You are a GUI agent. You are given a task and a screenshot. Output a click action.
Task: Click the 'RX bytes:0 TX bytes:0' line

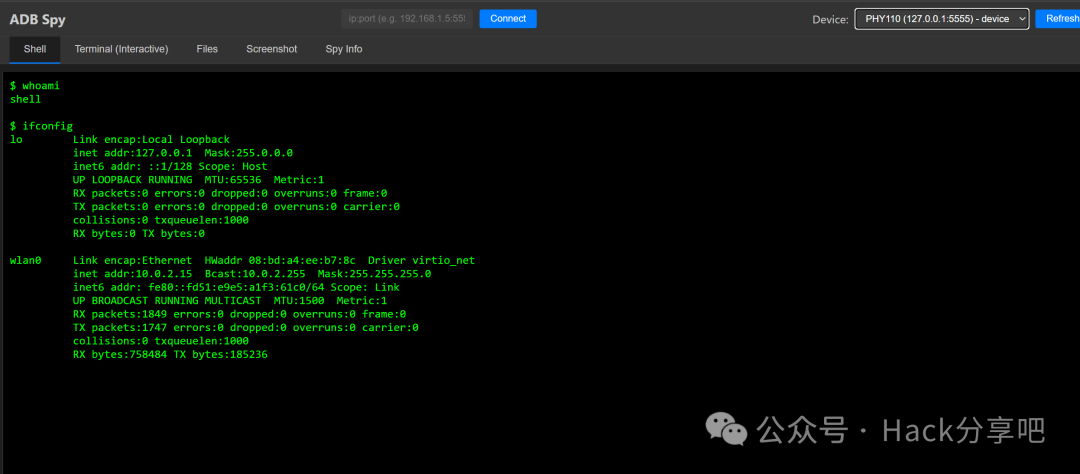tap(138, 234)
